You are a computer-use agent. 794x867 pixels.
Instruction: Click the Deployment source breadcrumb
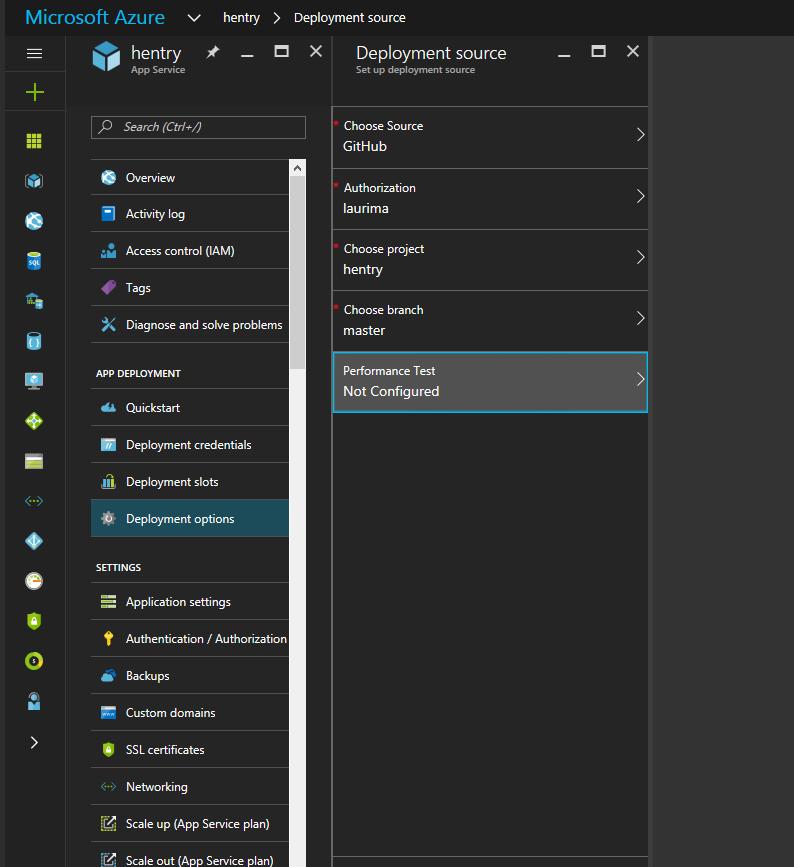(x=349, y=18)
